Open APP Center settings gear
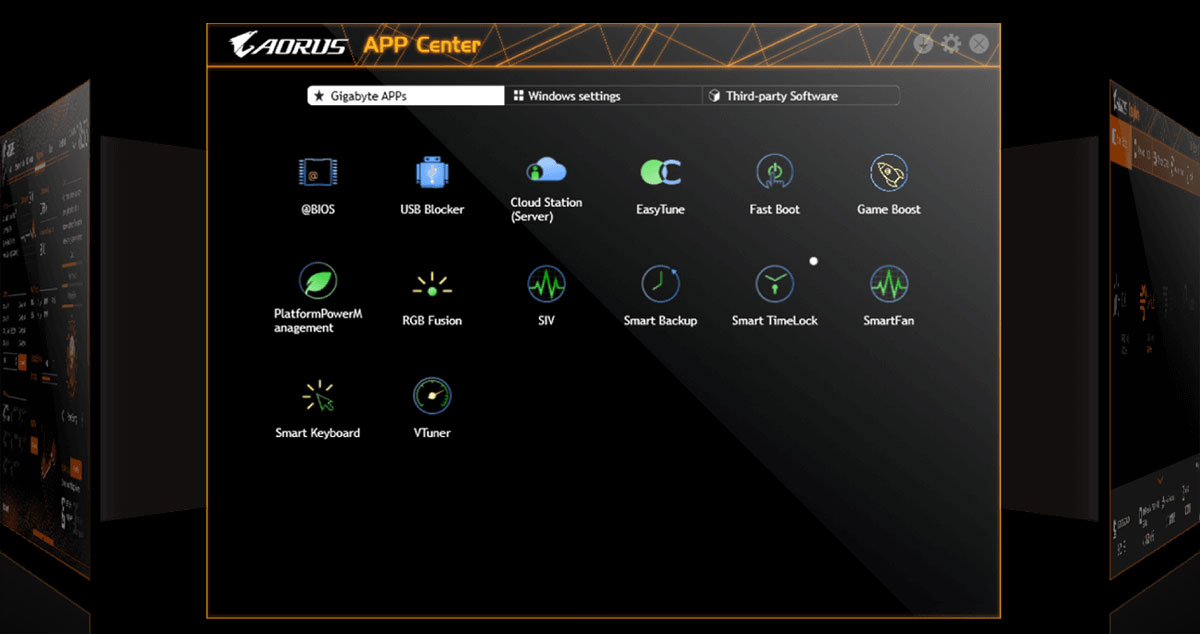This screenshot has height=634, width=1200. point(951,44)
